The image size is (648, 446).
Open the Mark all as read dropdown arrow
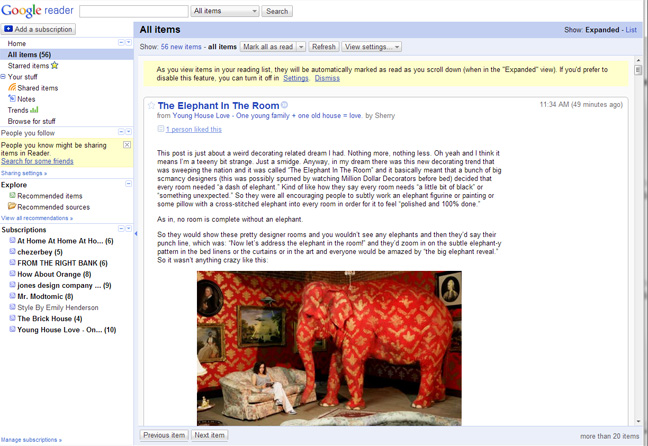301,47
